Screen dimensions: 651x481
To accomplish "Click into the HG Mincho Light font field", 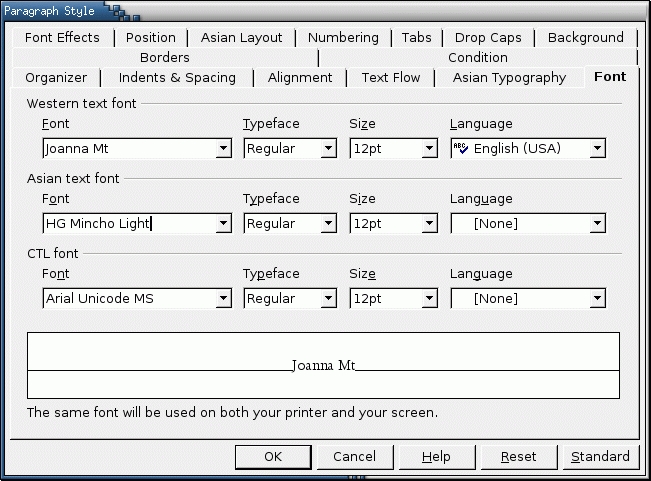I will pos(129,224).
